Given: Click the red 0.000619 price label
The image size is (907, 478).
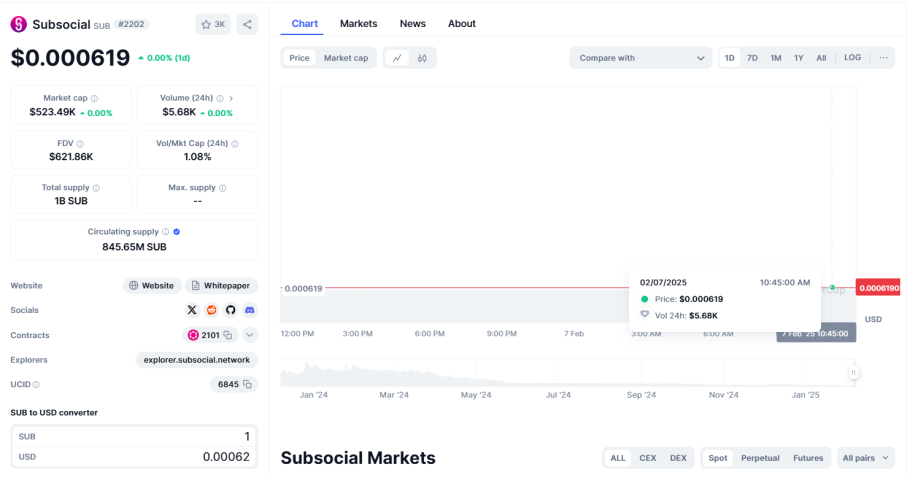Looking at the screenshot, I should (878, 288).
